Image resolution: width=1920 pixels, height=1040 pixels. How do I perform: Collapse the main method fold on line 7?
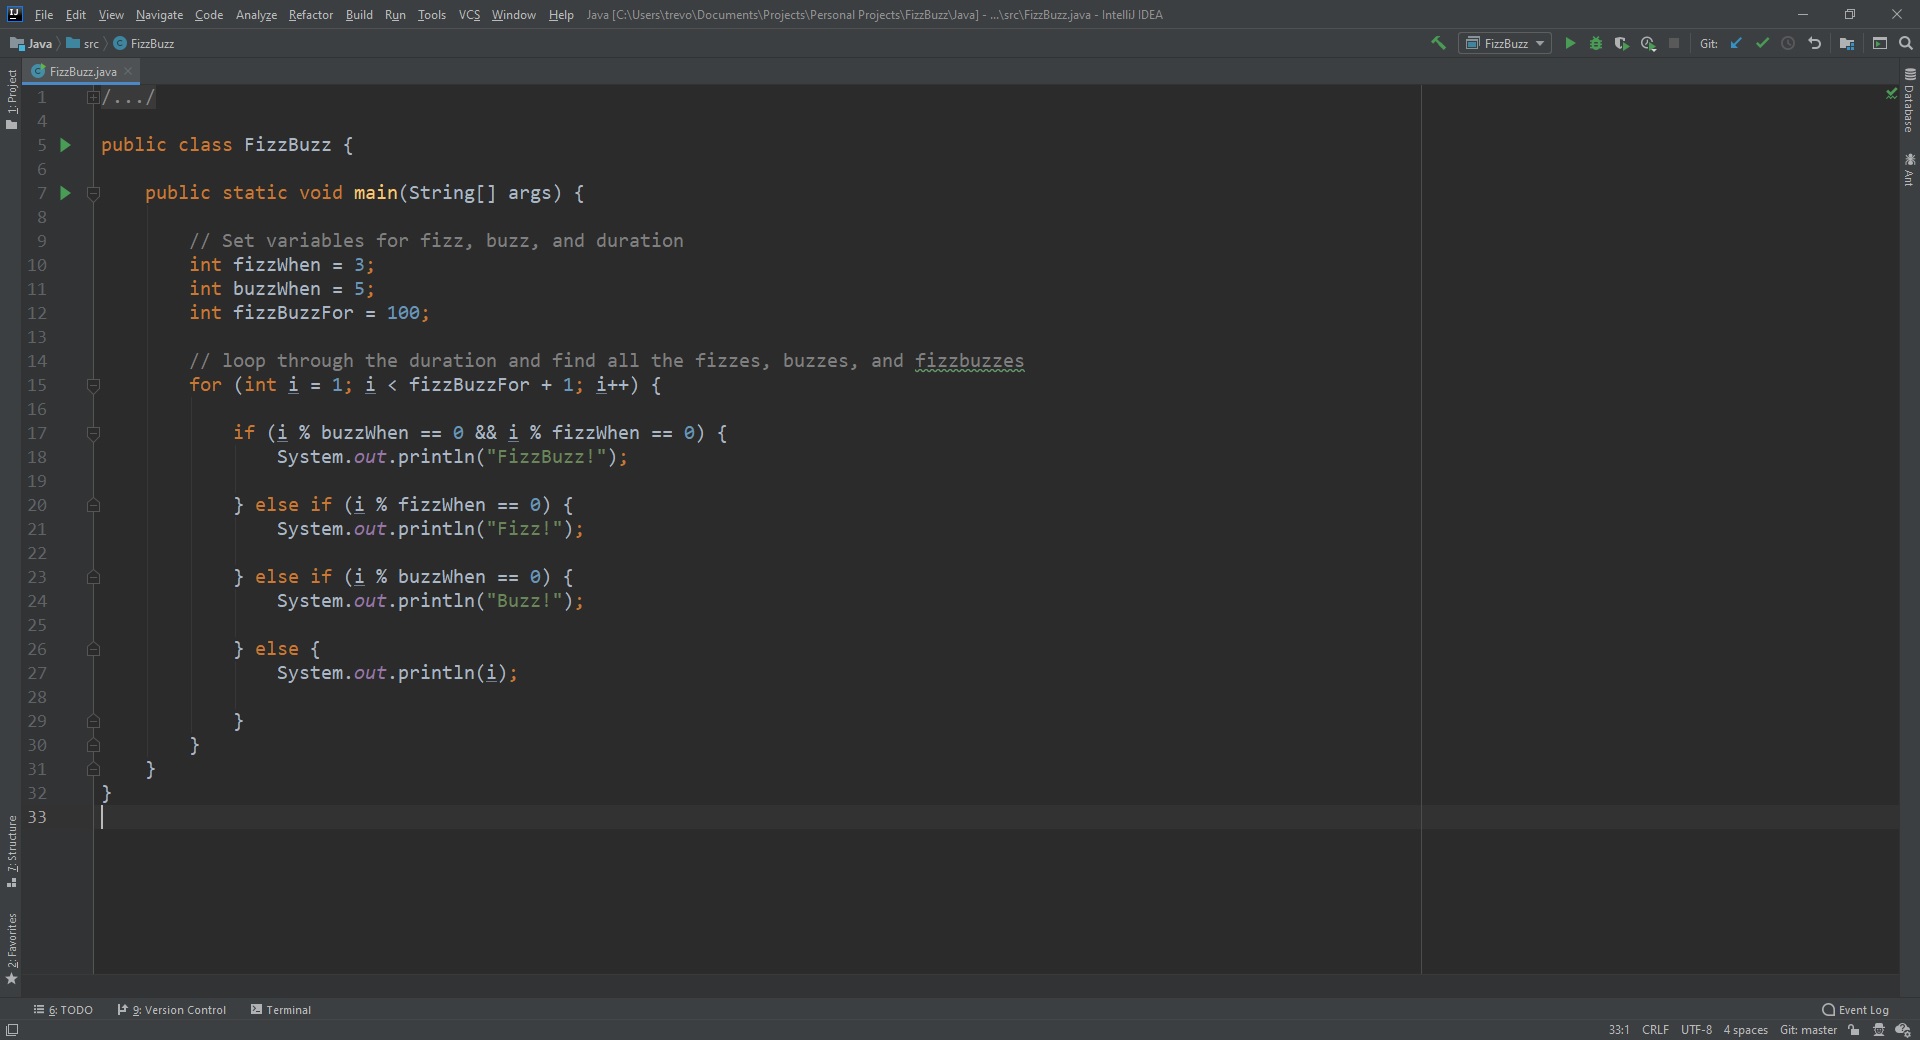click(93, 193)
